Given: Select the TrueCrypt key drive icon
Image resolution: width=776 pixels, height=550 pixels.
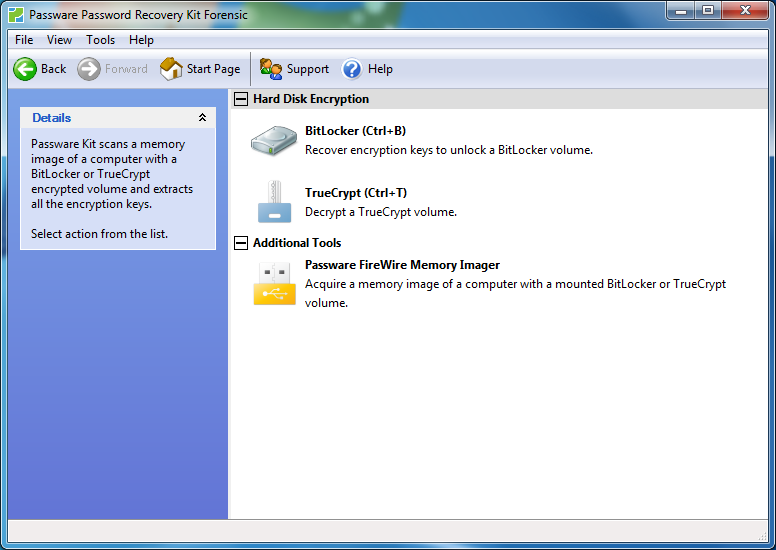Looking at the screenshot, I should [273, 202].
